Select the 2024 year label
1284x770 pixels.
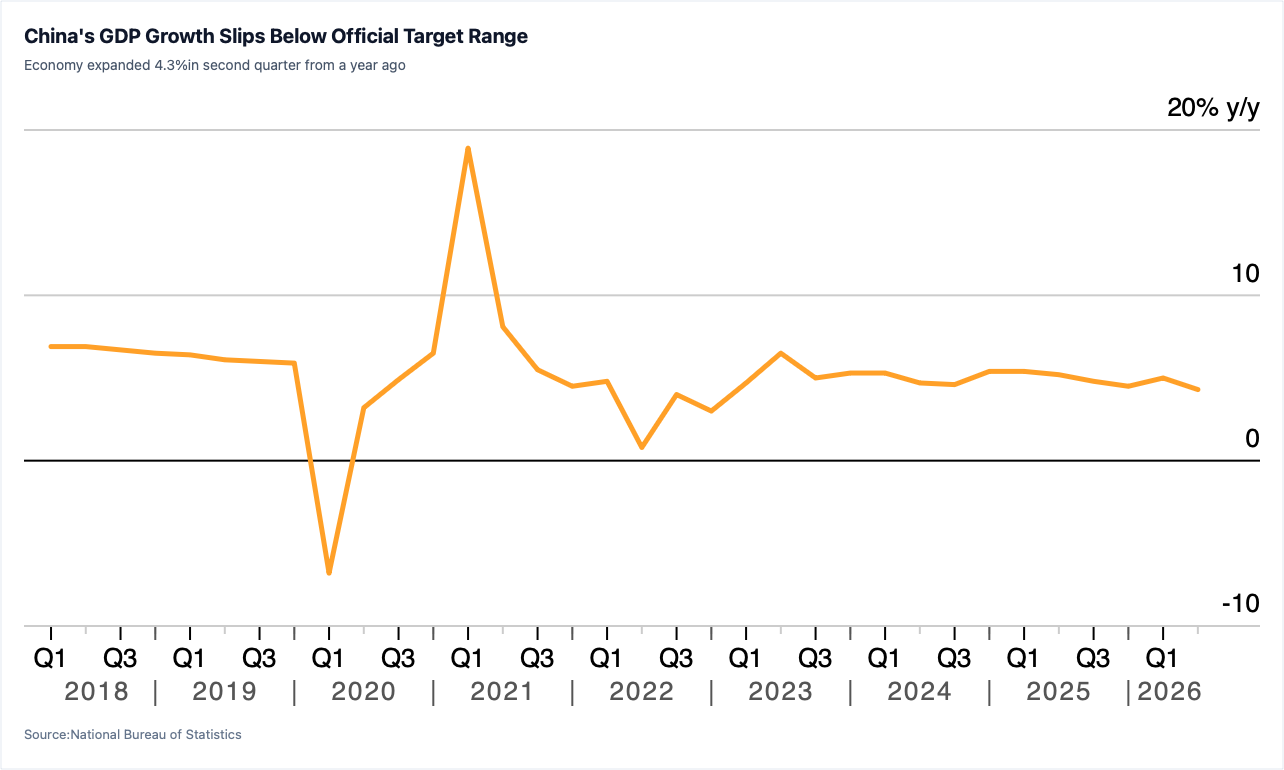[919, 691]
